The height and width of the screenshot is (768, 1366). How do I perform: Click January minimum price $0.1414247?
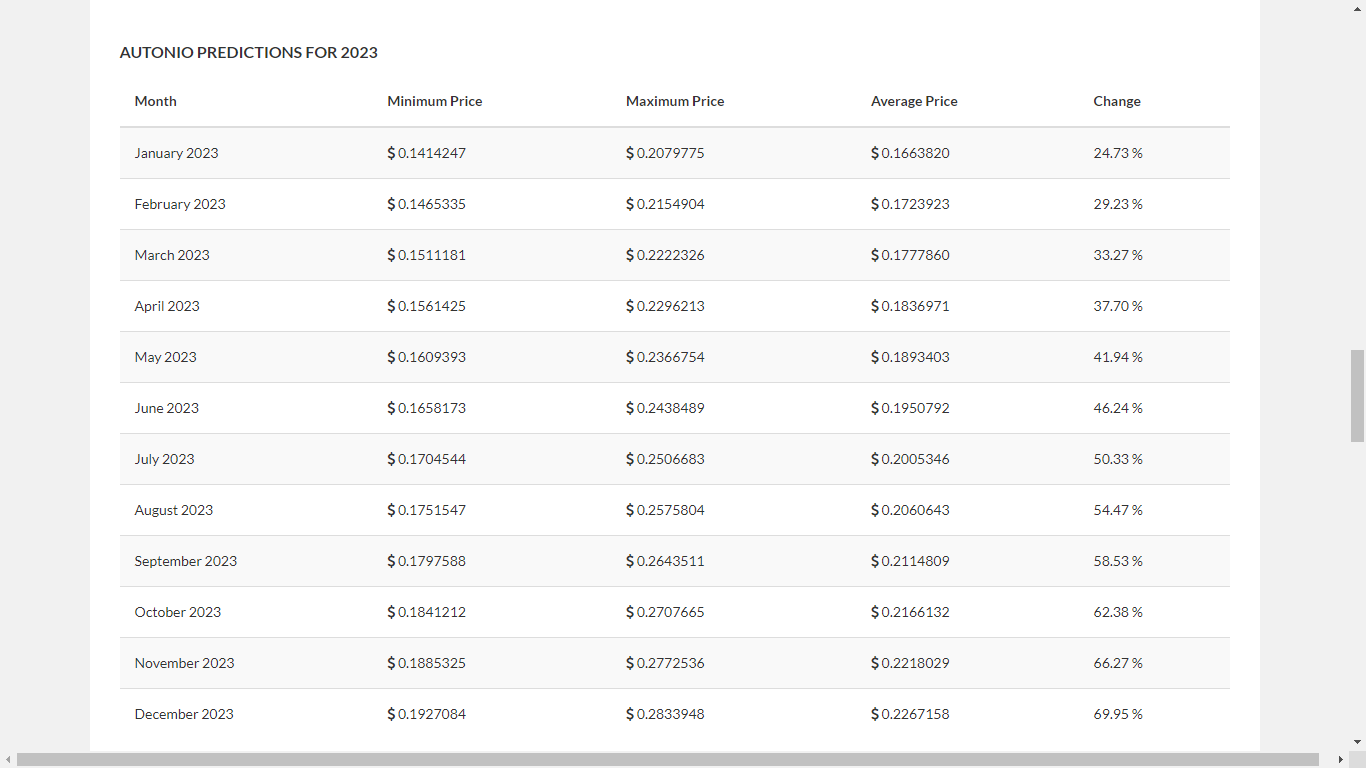pos(427,153)
